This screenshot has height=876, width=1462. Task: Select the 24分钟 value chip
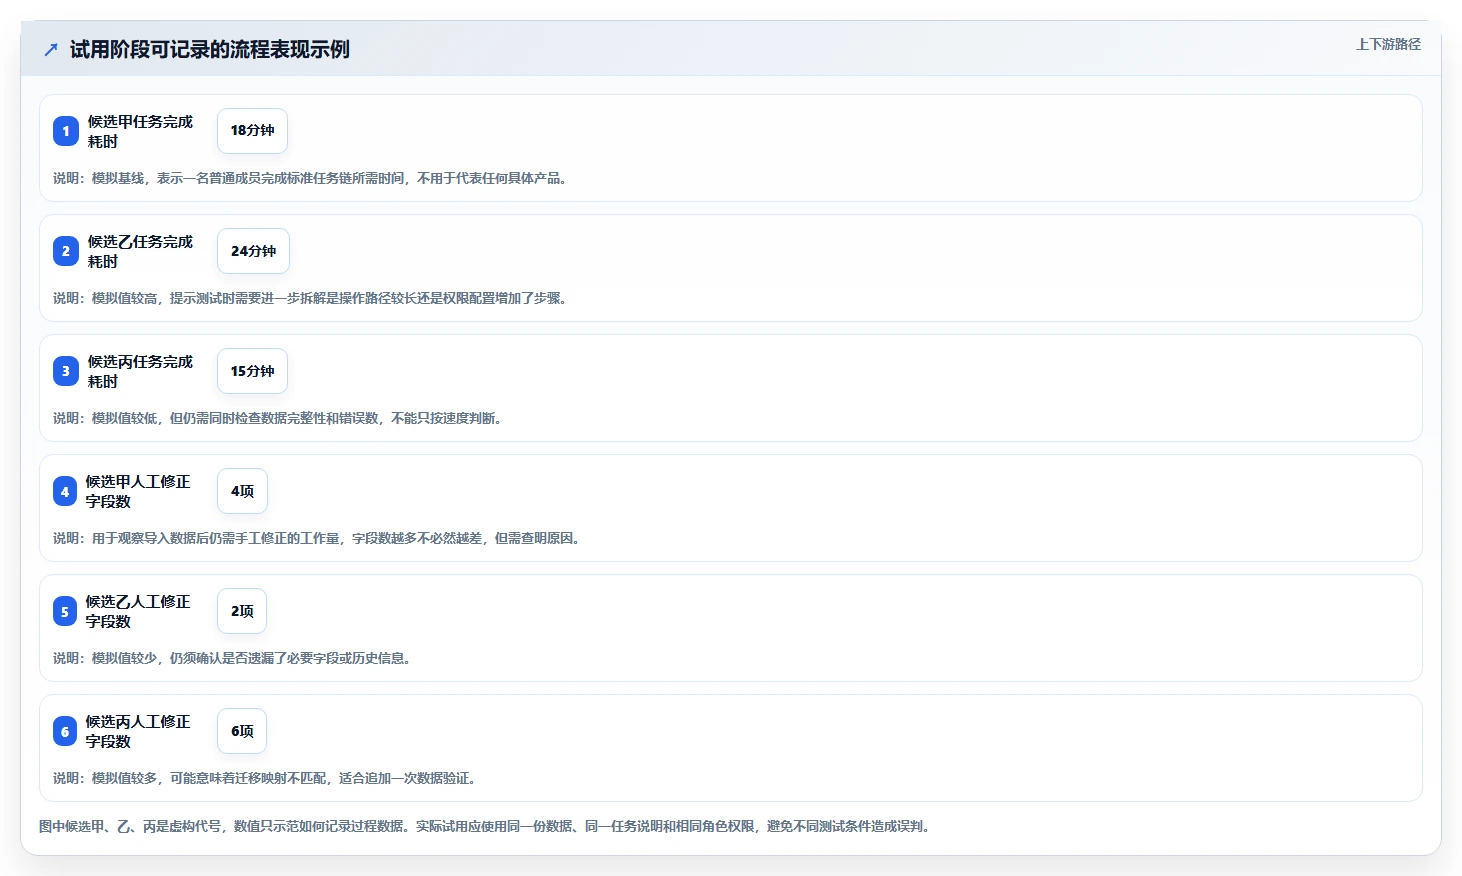253,251
